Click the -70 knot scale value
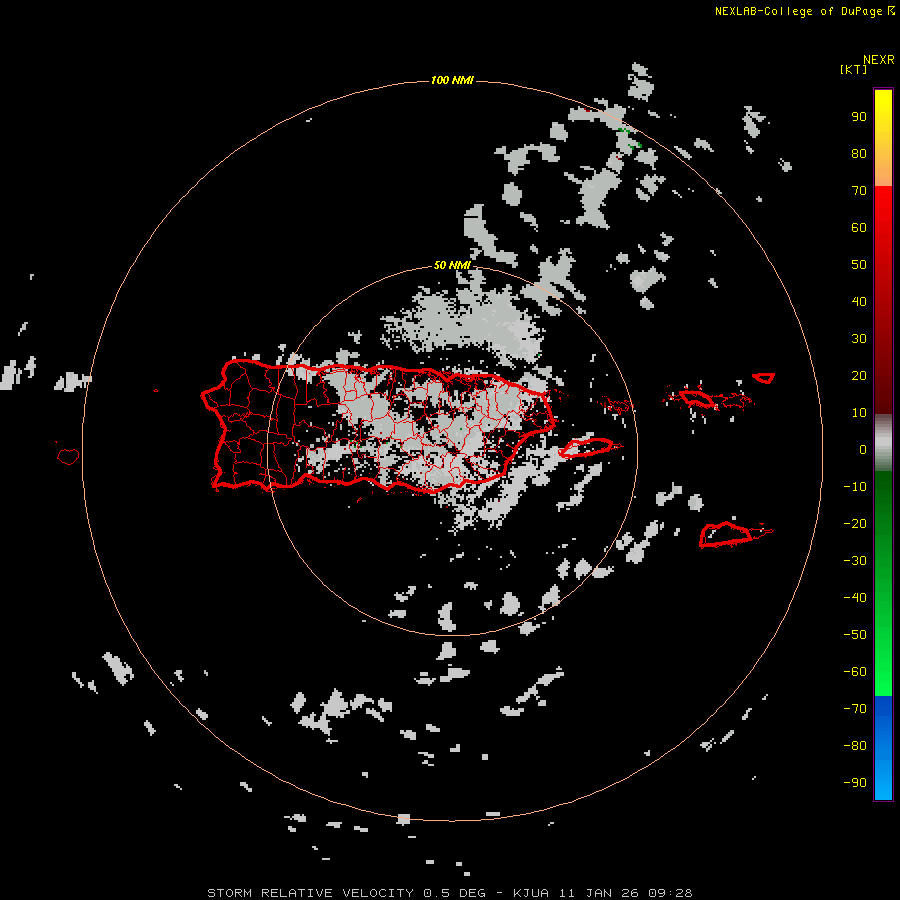 coord(855,708)
